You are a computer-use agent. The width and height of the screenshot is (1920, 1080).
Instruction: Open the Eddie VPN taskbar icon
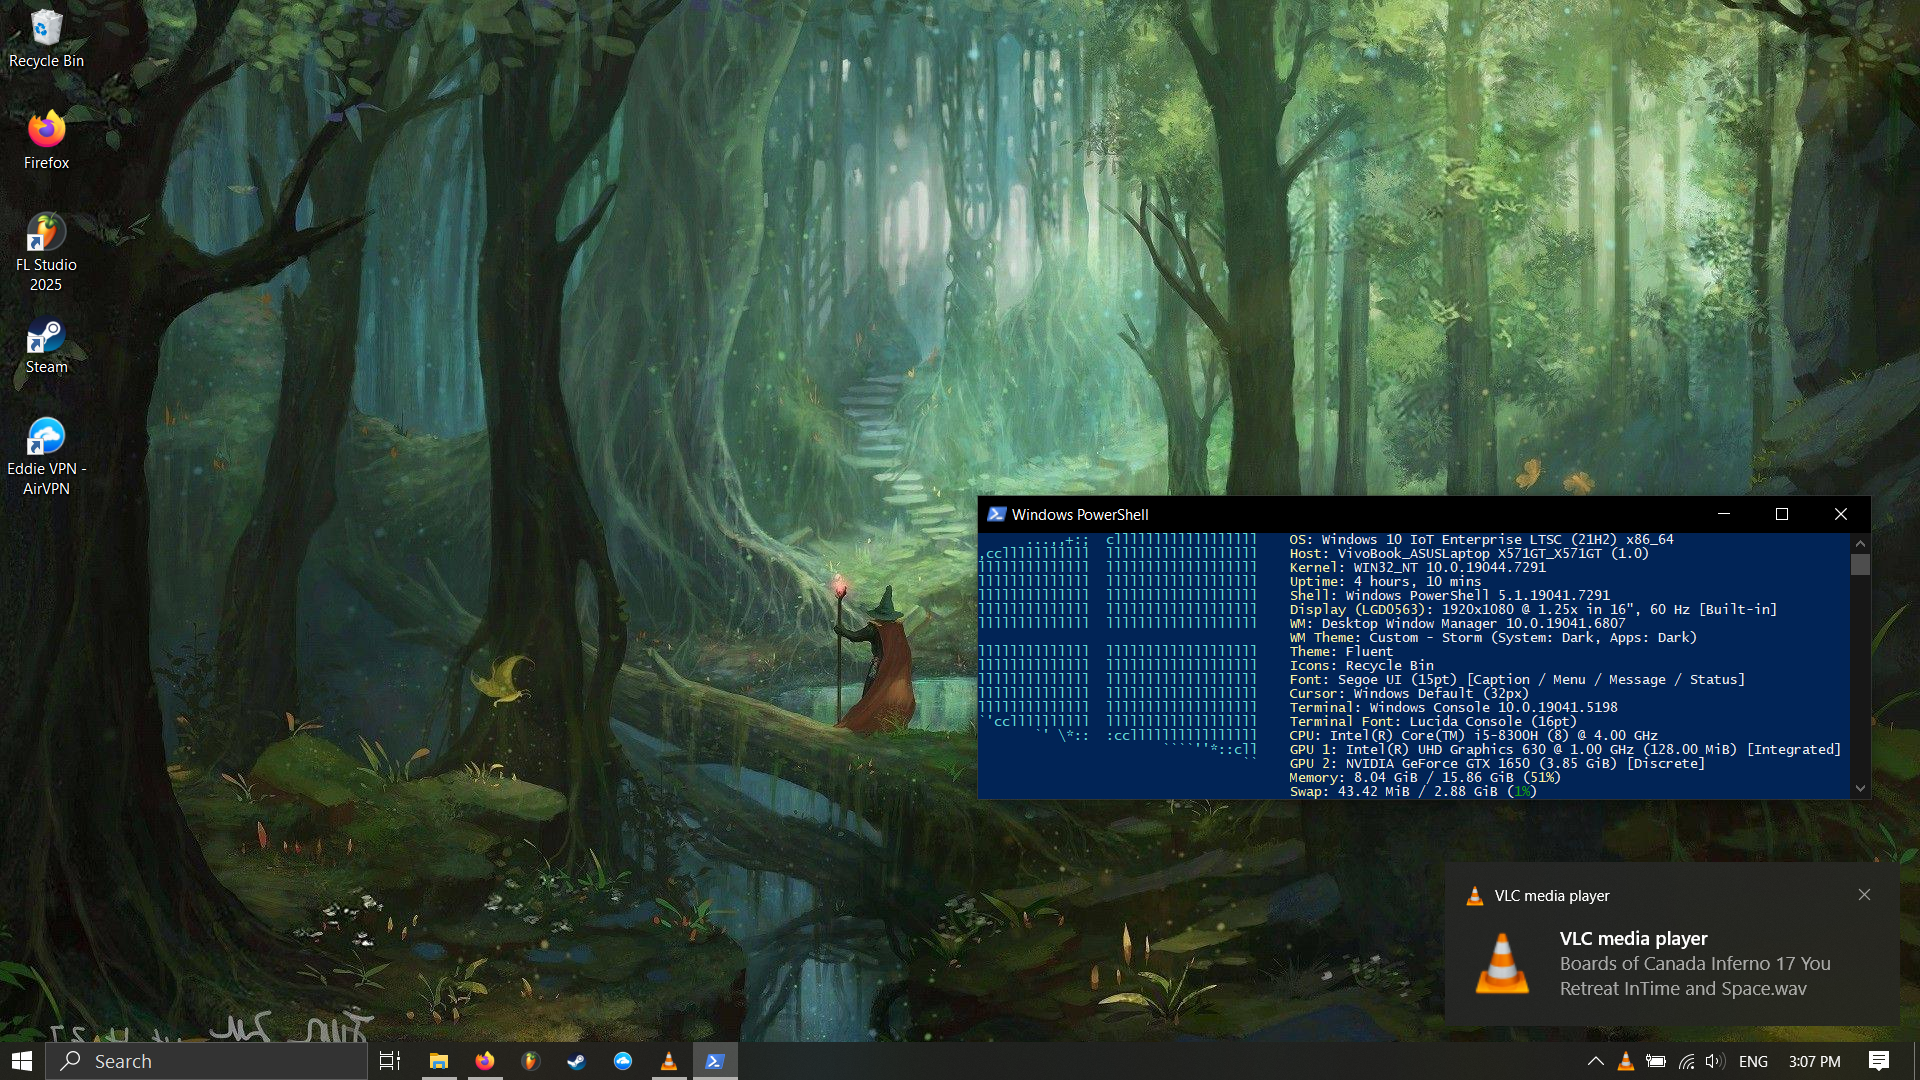click(623, 1061)
